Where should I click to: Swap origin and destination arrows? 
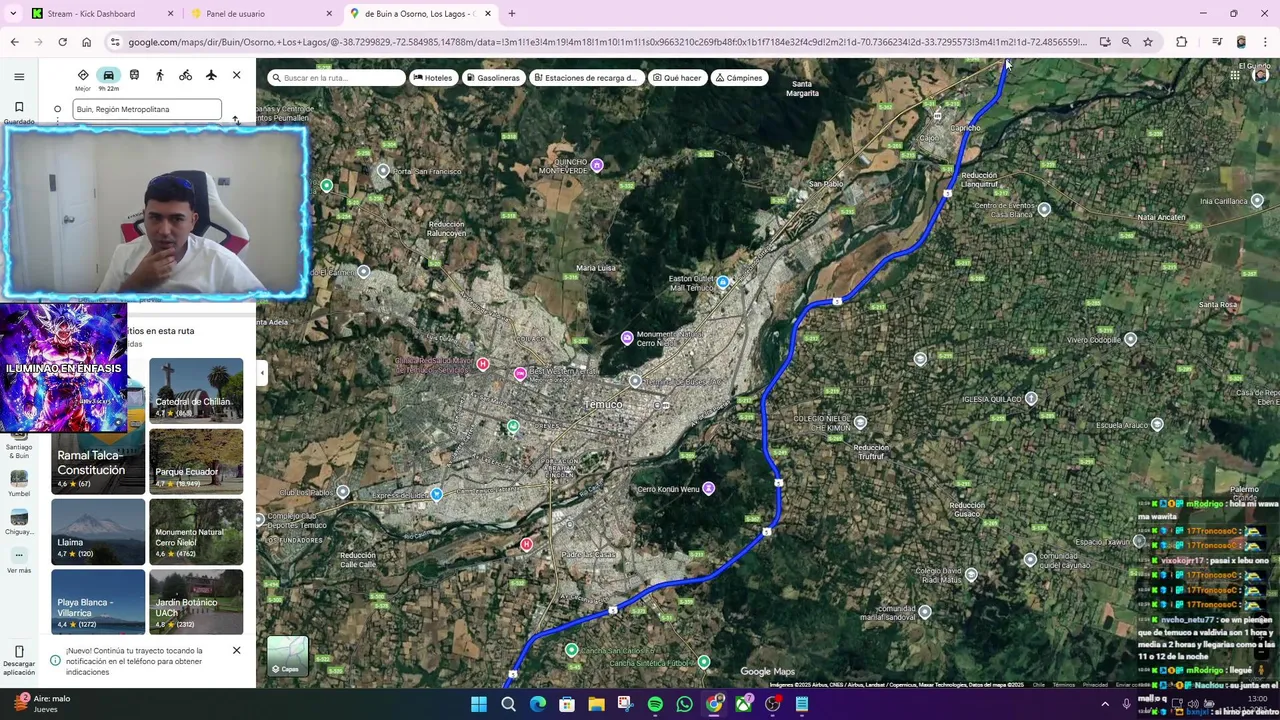236,121
